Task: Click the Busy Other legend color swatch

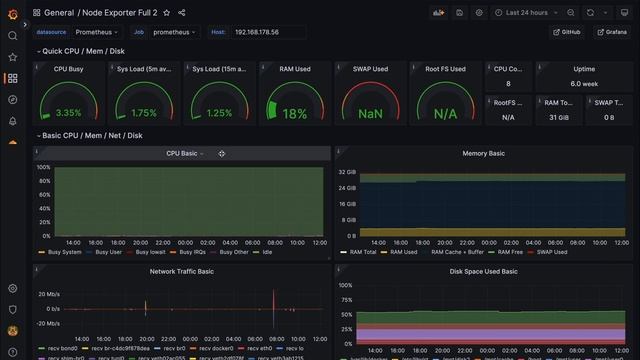Action: [213, 252]
